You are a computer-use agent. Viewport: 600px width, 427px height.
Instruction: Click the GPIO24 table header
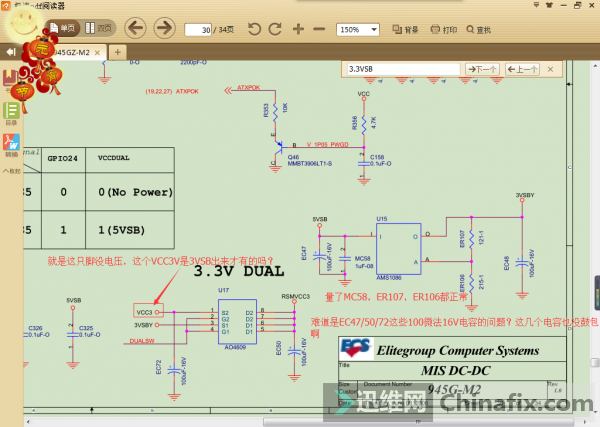point(62,158)
